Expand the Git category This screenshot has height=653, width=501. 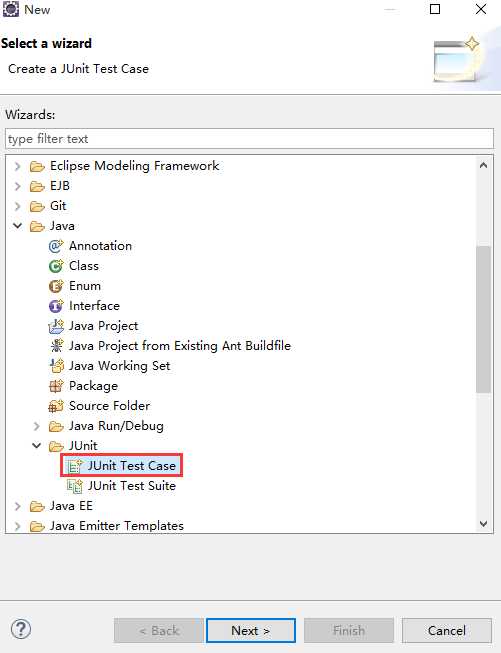17,206
